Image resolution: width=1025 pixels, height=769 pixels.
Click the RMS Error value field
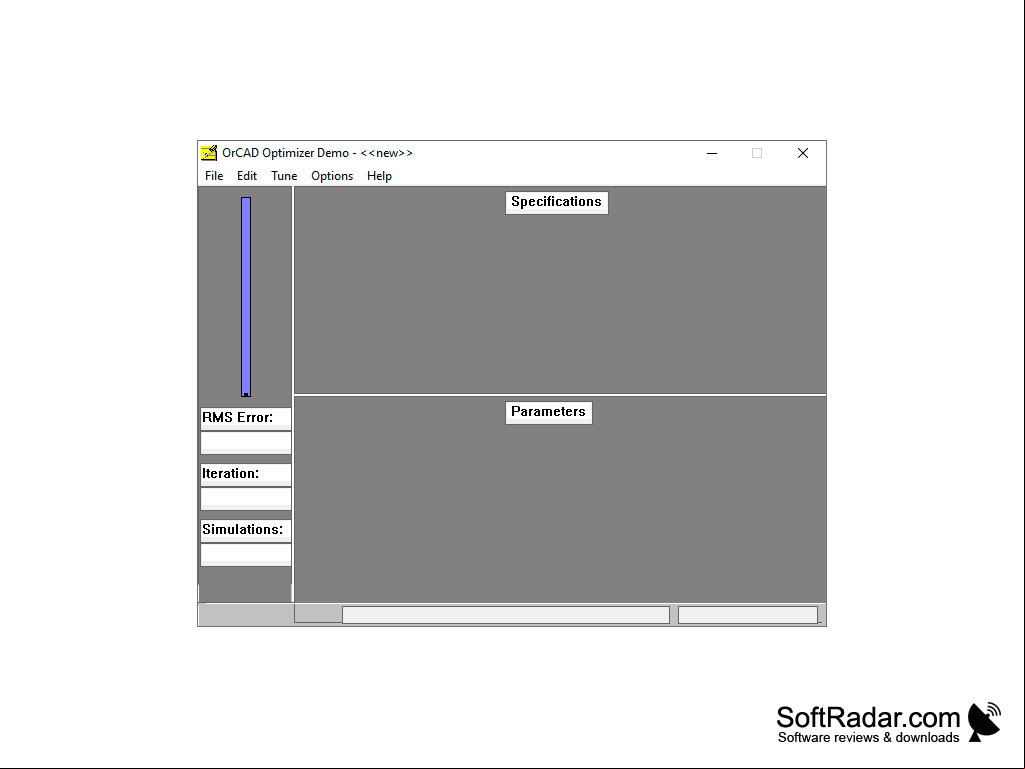click(246, 443)
